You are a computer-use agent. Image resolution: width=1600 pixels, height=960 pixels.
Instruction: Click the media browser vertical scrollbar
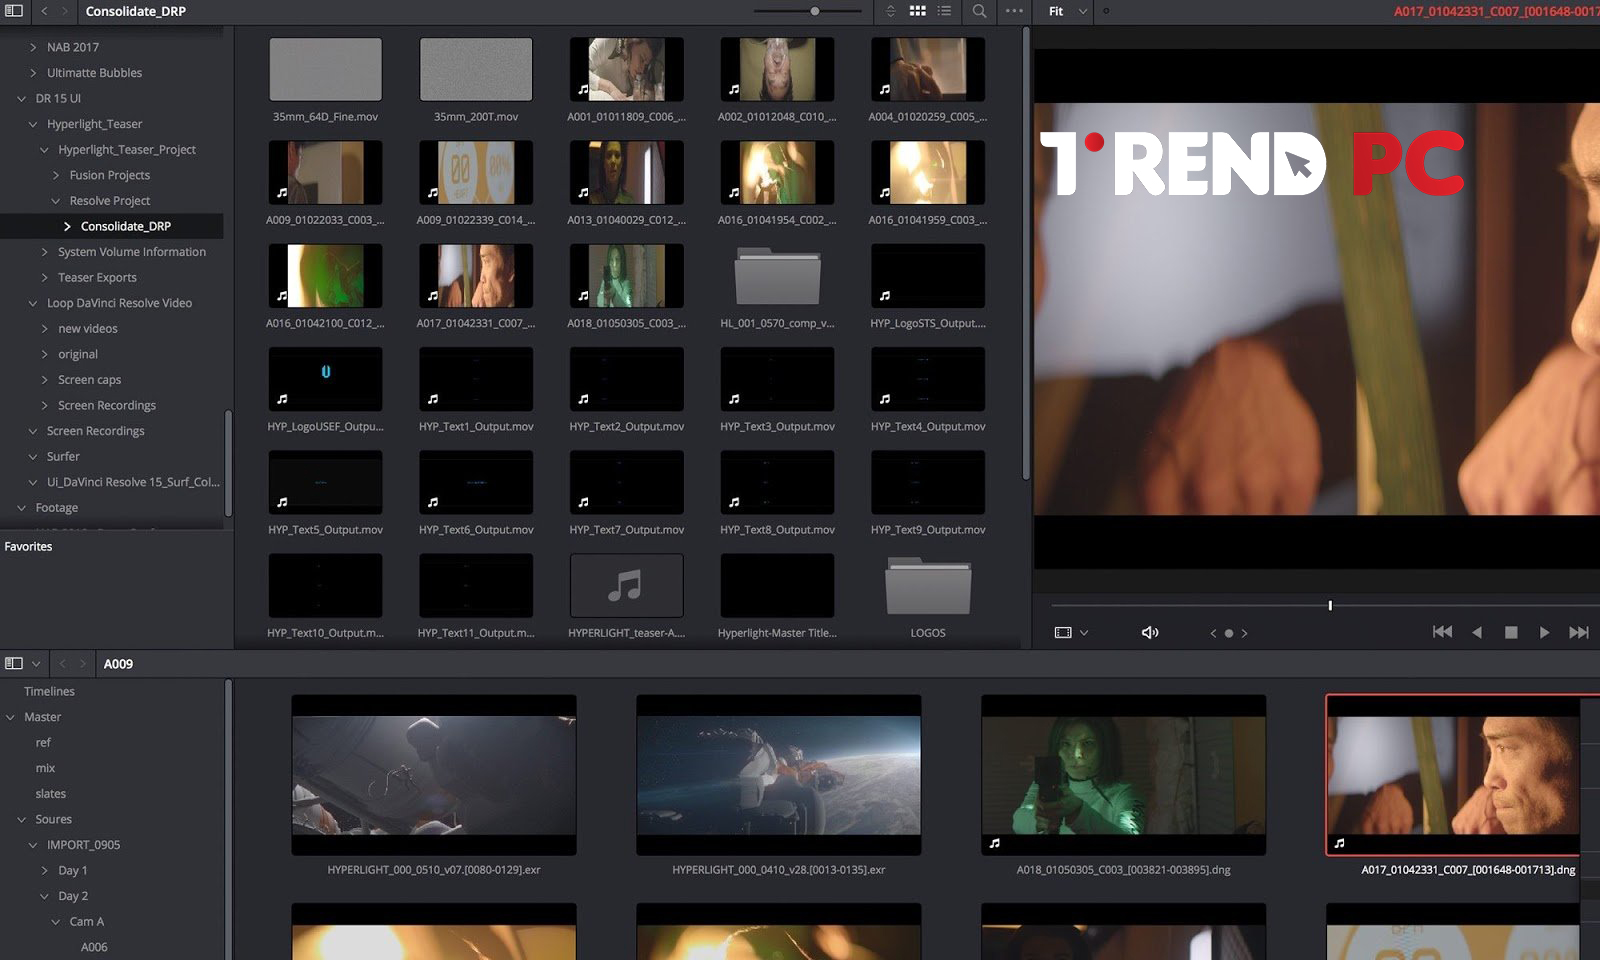point(1026,253)
